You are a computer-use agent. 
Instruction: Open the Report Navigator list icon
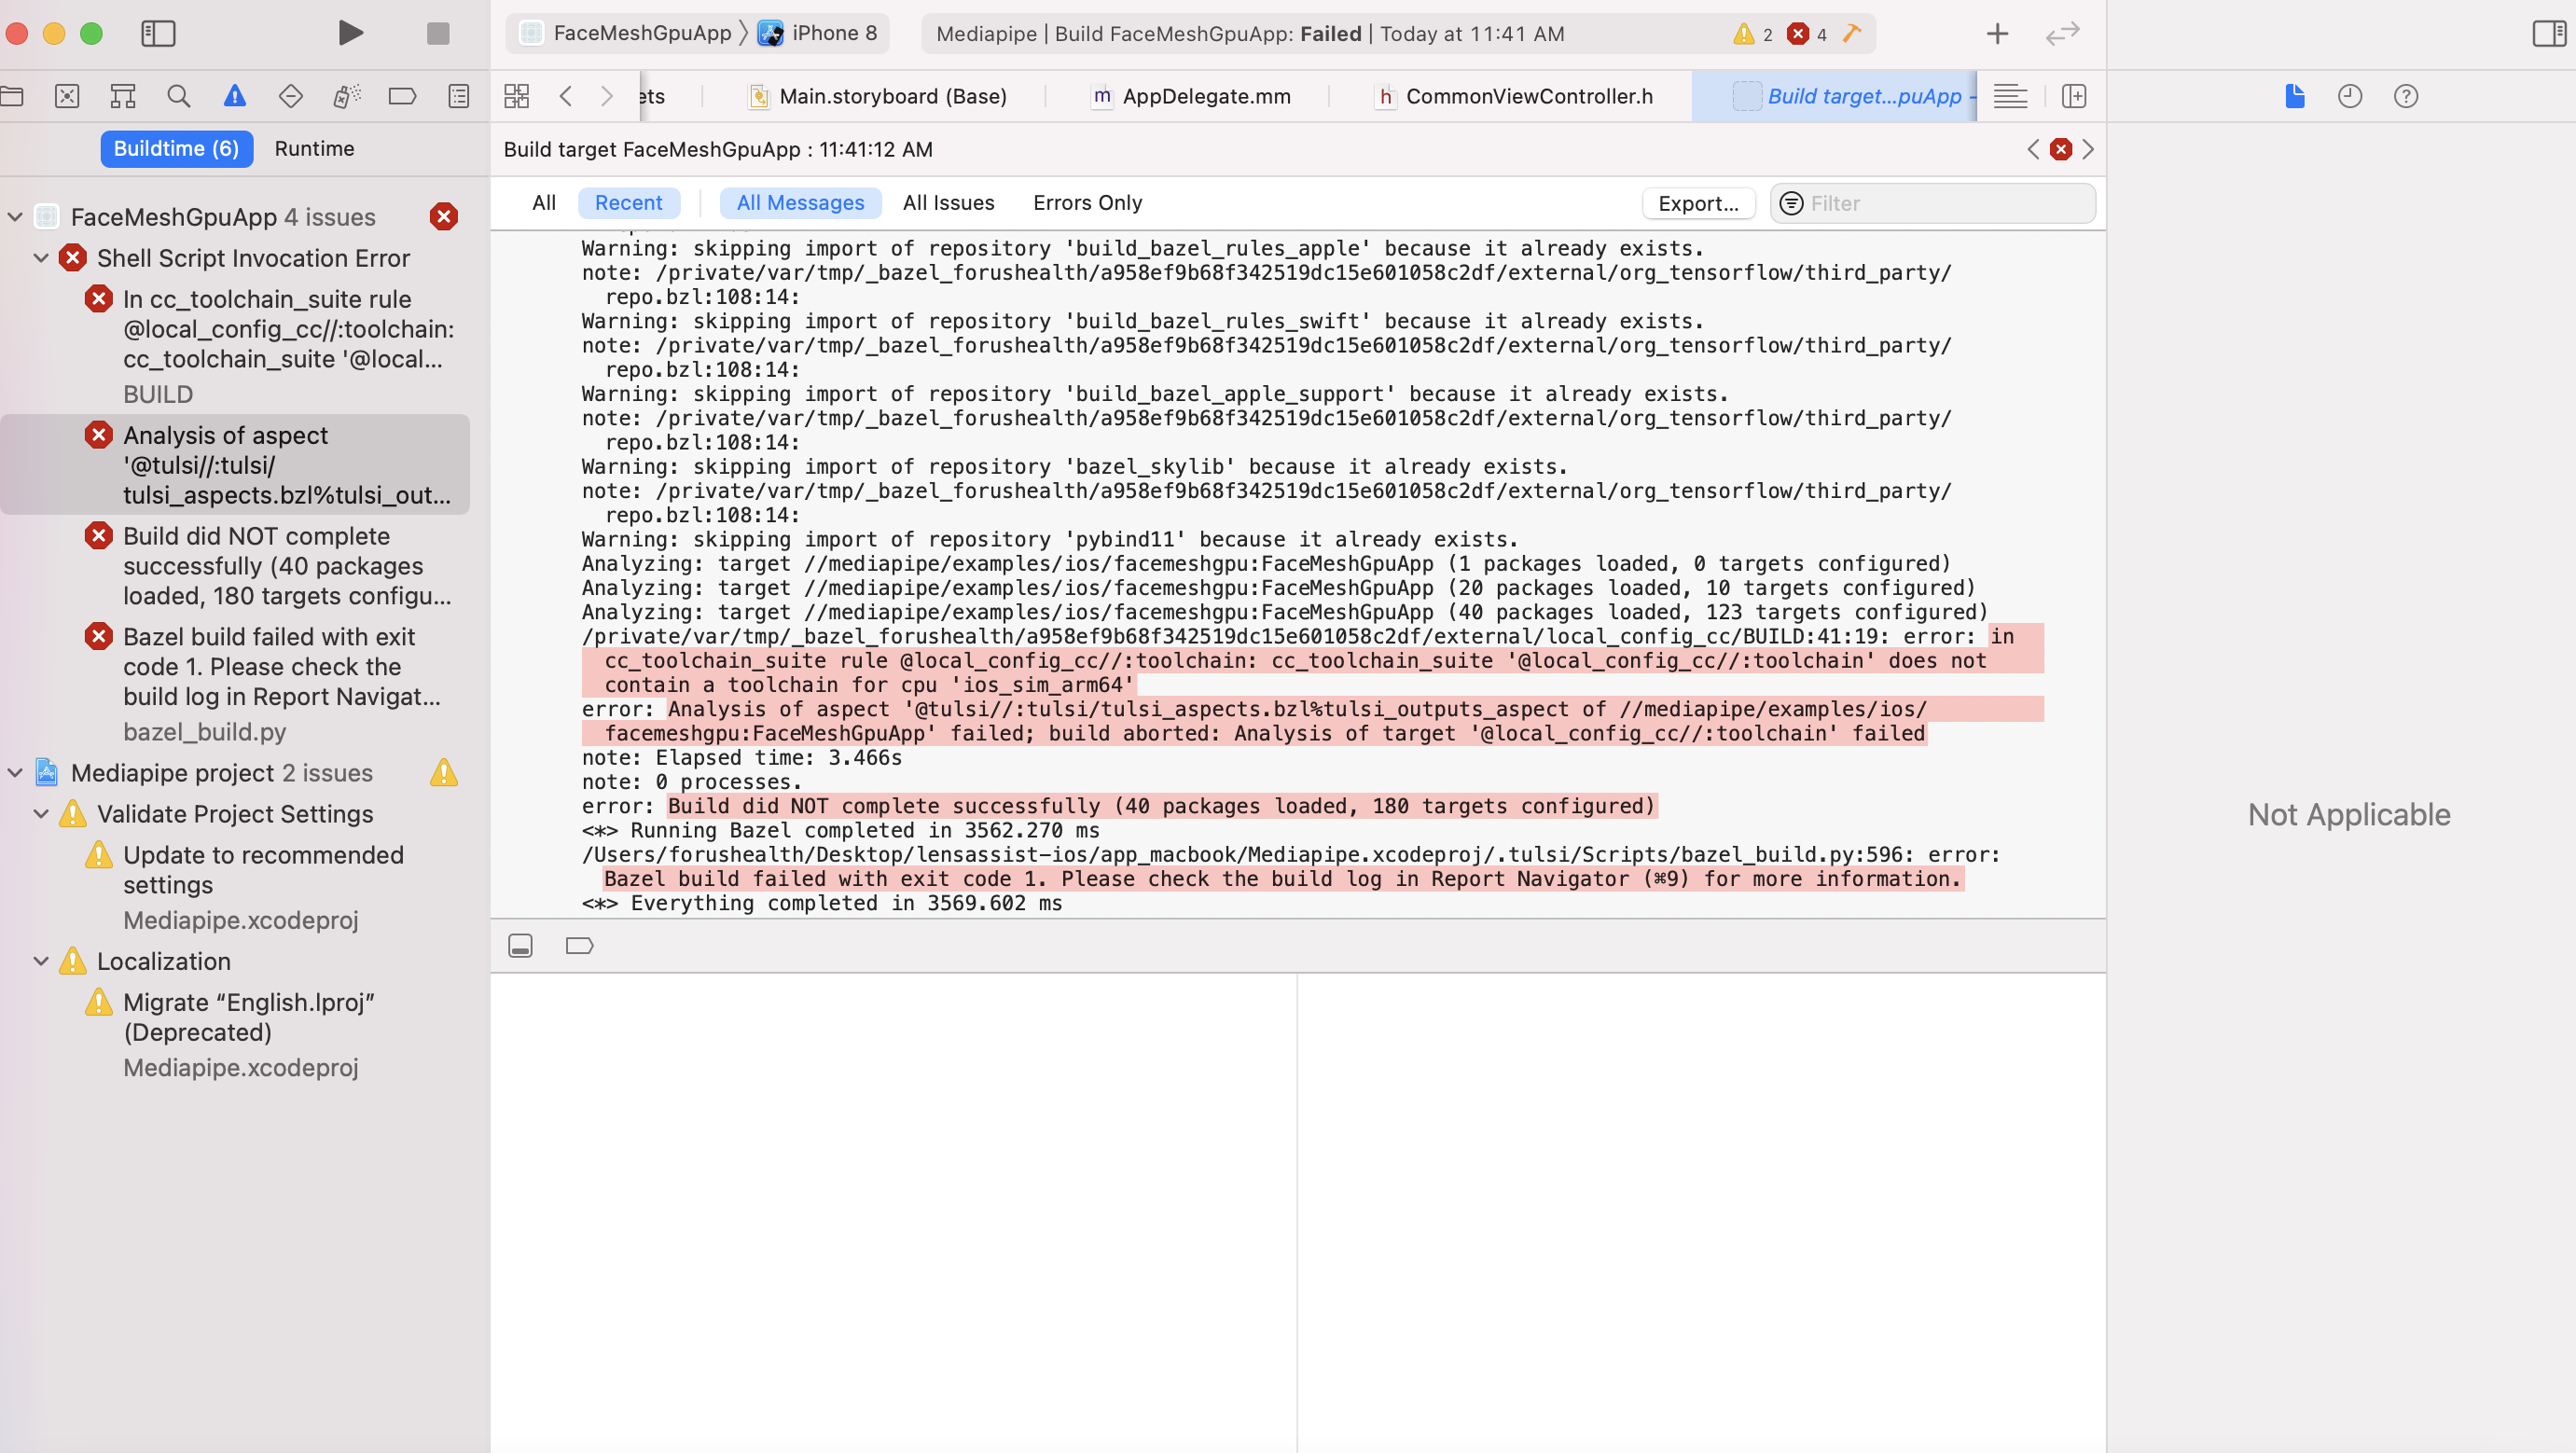(458, 96)
